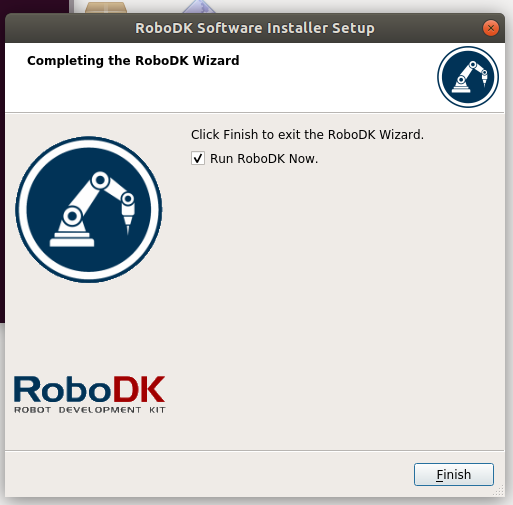The height and width of the screenshot is (505, 513).
Task: Click the 'ROBOT DEVELOPMENT KIT' tagline
Action: pos(90,410)
